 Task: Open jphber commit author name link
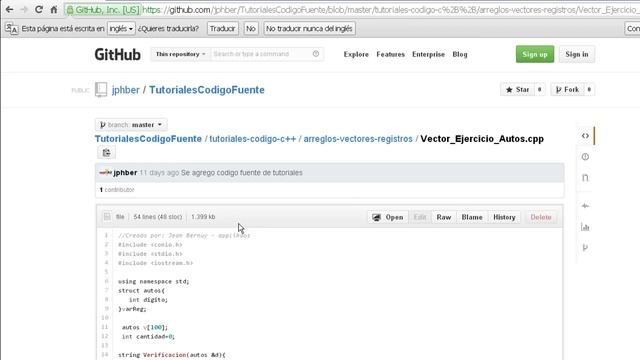click(x=125, y=173)
